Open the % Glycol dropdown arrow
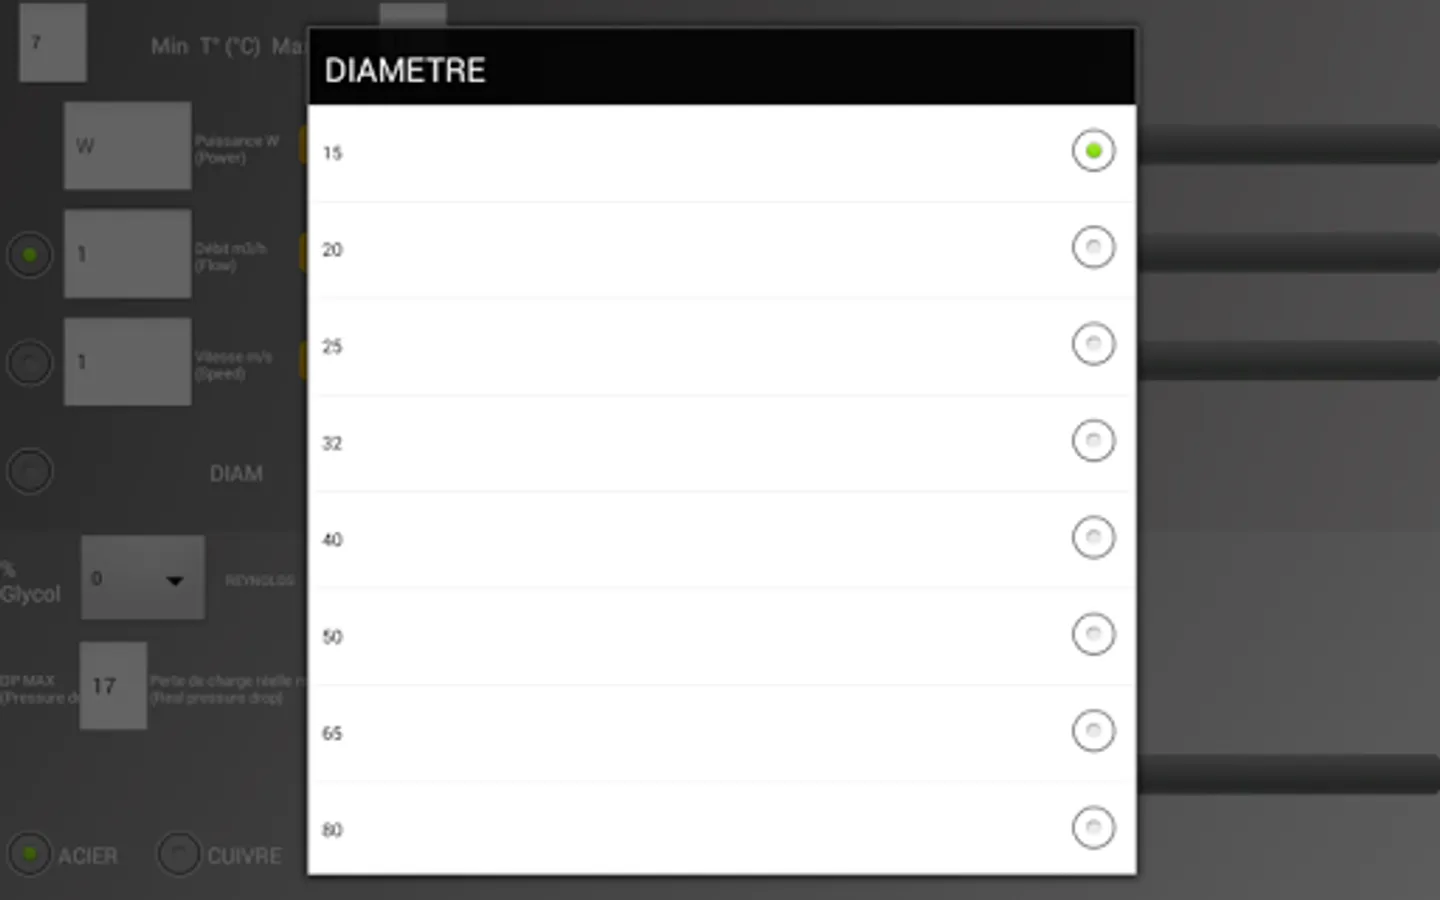 pyautogui.click(x=174, y=580)
